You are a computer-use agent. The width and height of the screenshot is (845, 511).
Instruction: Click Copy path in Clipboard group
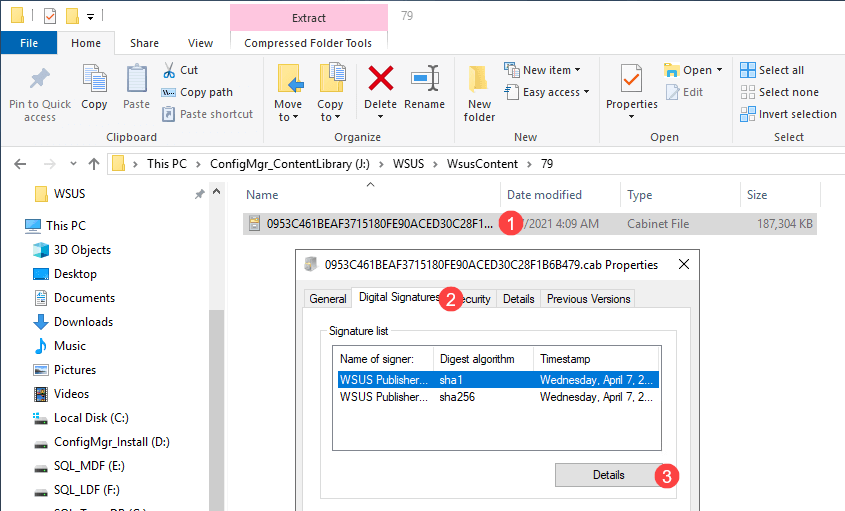197,92
